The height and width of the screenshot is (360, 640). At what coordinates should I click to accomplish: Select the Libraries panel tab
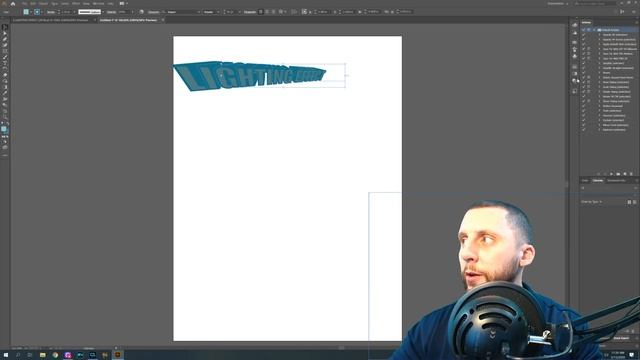point(598,180)
